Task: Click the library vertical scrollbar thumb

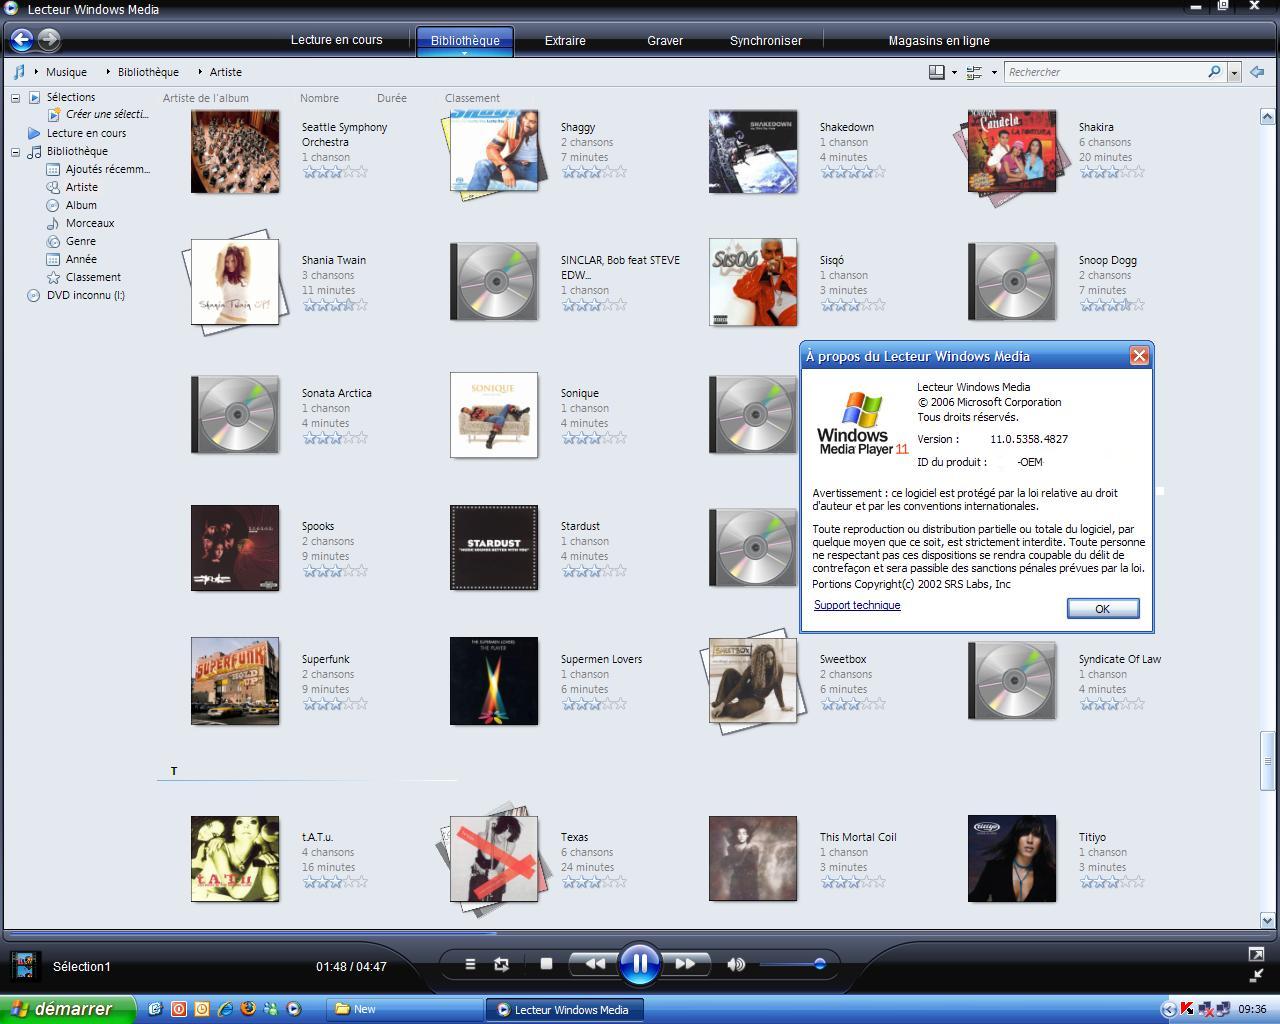Action: click(1267, 760)
